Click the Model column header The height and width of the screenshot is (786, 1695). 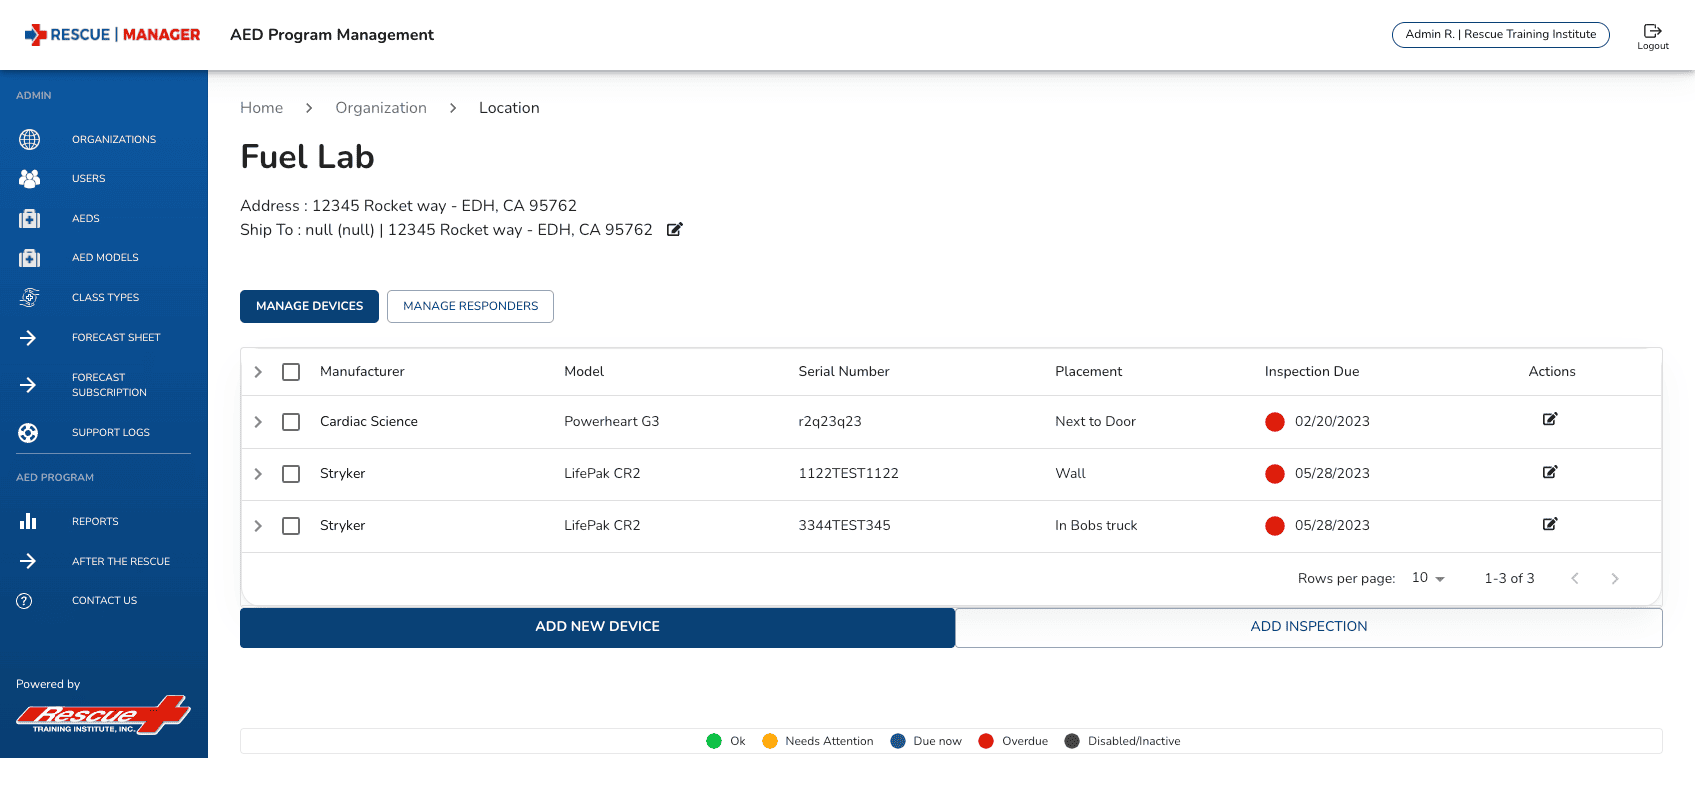[584, 371]
